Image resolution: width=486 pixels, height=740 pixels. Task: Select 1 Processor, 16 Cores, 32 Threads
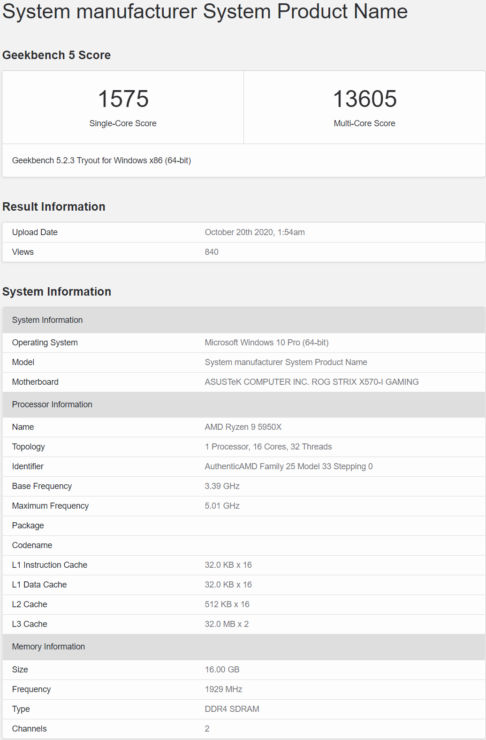tap(268, 447)
